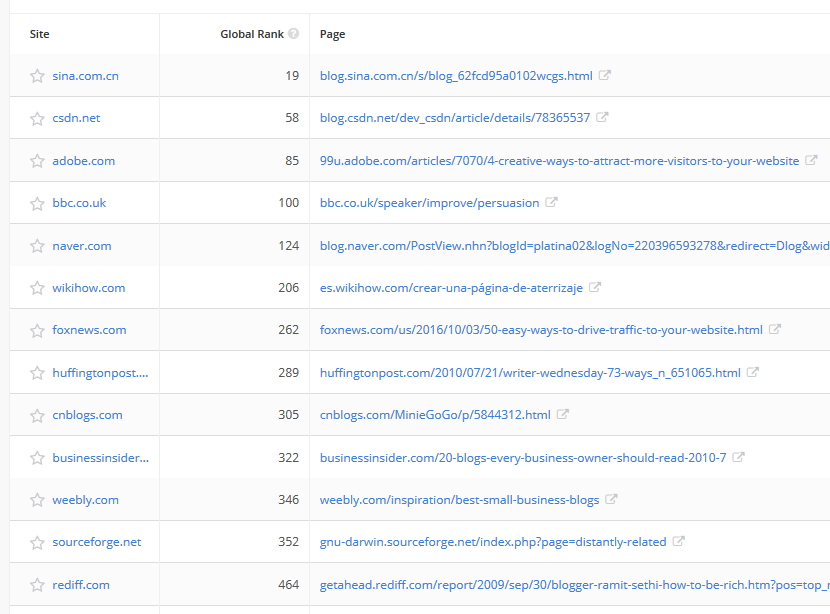Image resolution: width=830 pixels, height=614 pixels.
Task: Click the Page column header
Action: click(330, 33)
